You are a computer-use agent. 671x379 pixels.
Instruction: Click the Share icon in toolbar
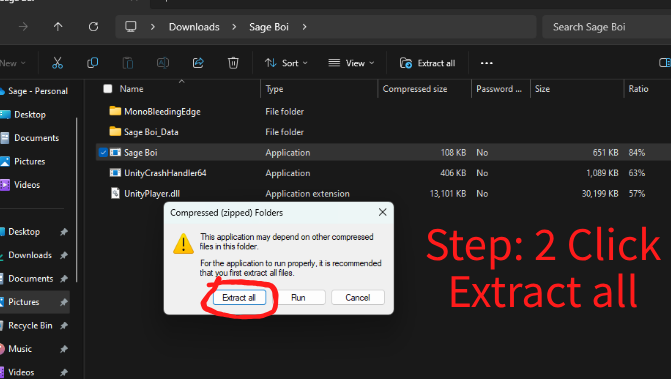(198, 63)
